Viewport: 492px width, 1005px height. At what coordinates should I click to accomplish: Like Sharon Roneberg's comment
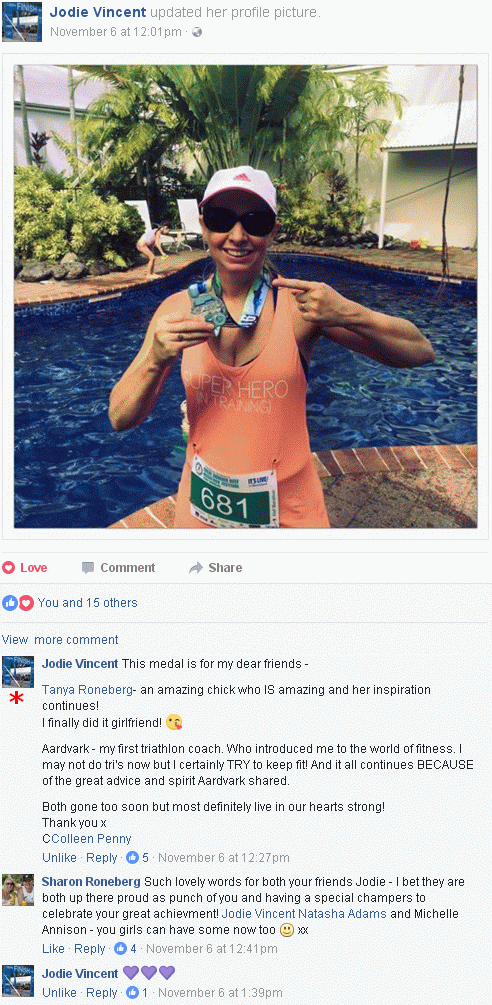[53, 949]
